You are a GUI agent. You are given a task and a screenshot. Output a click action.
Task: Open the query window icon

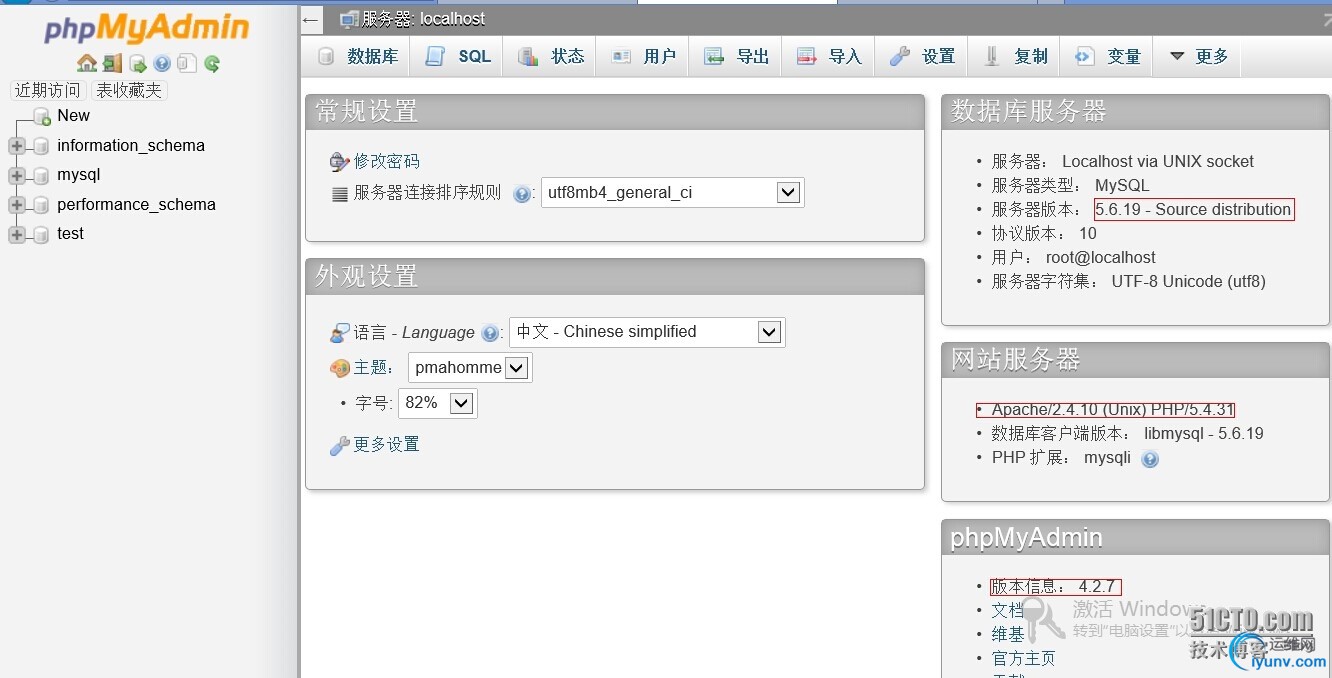tap(138, 64)
